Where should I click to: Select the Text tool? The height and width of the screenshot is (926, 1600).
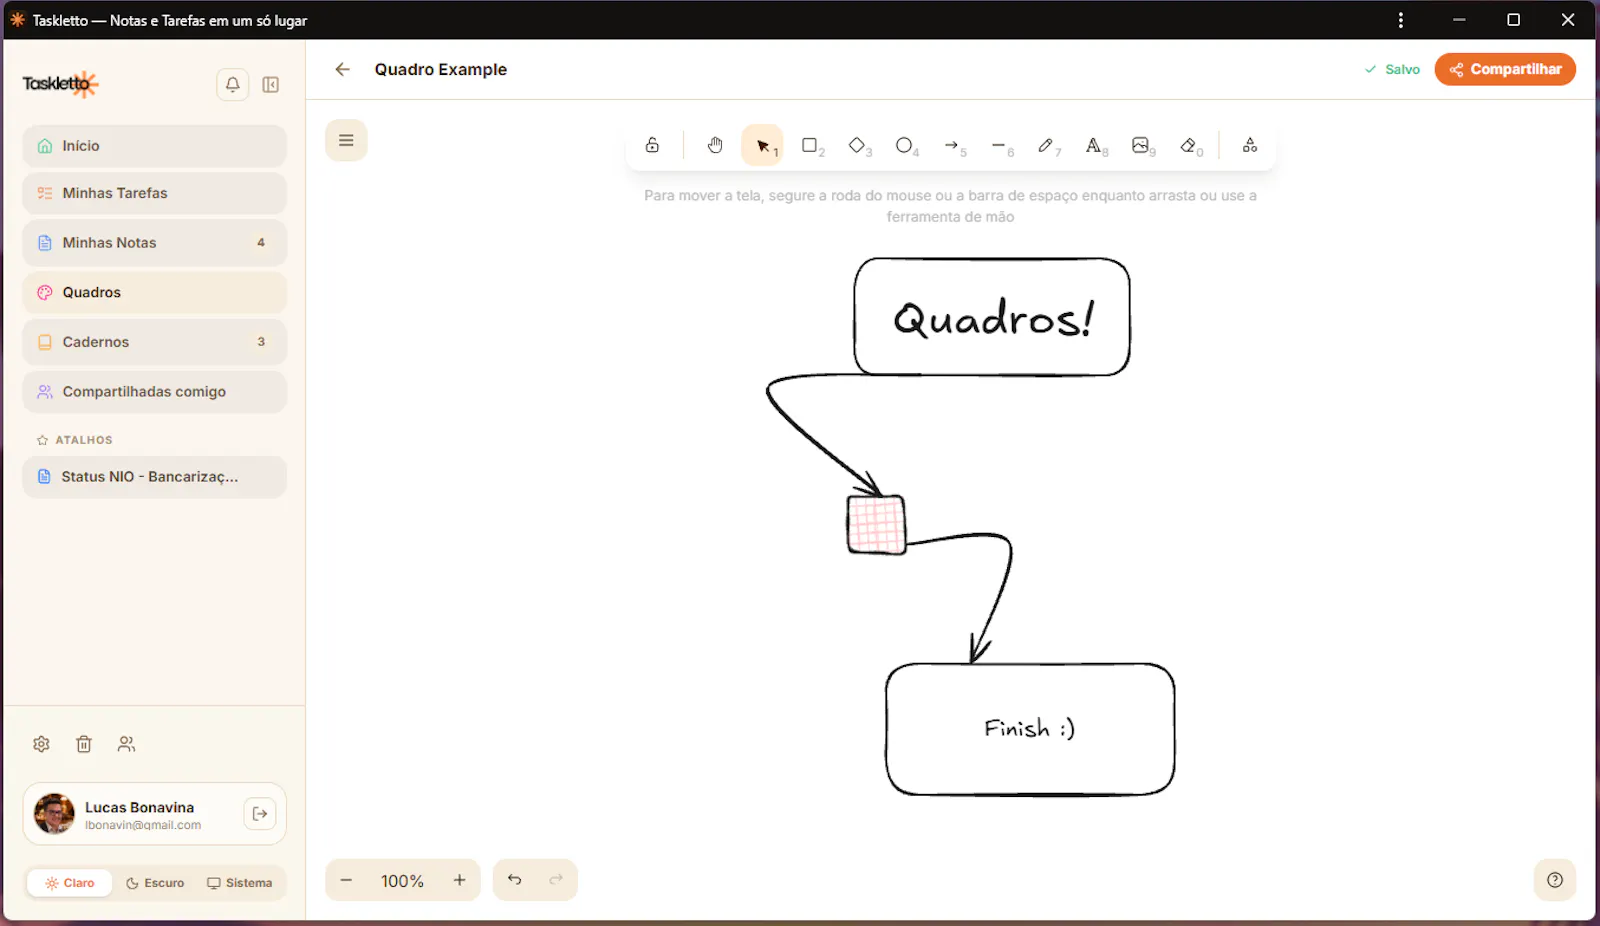tap(1095, 145)
